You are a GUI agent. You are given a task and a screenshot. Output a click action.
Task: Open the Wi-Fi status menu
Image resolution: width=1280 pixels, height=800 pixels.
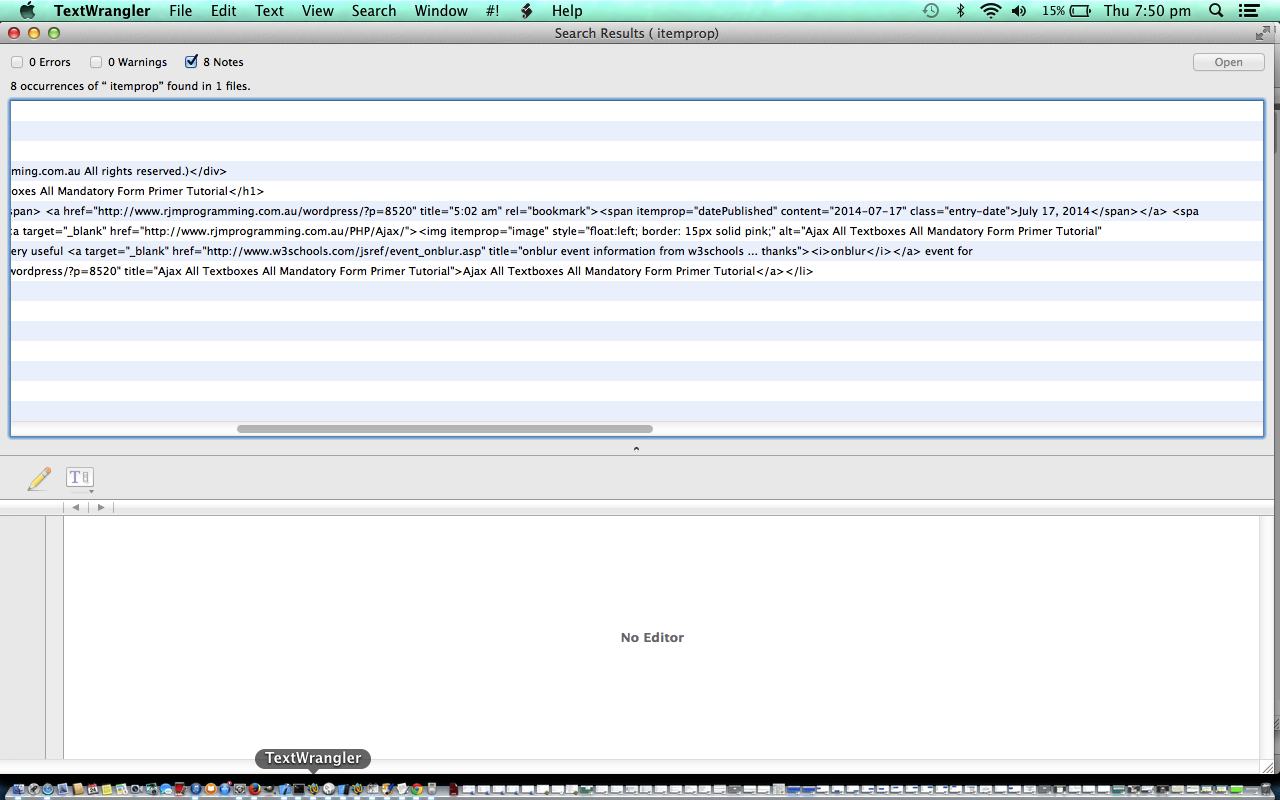point(990,11)
